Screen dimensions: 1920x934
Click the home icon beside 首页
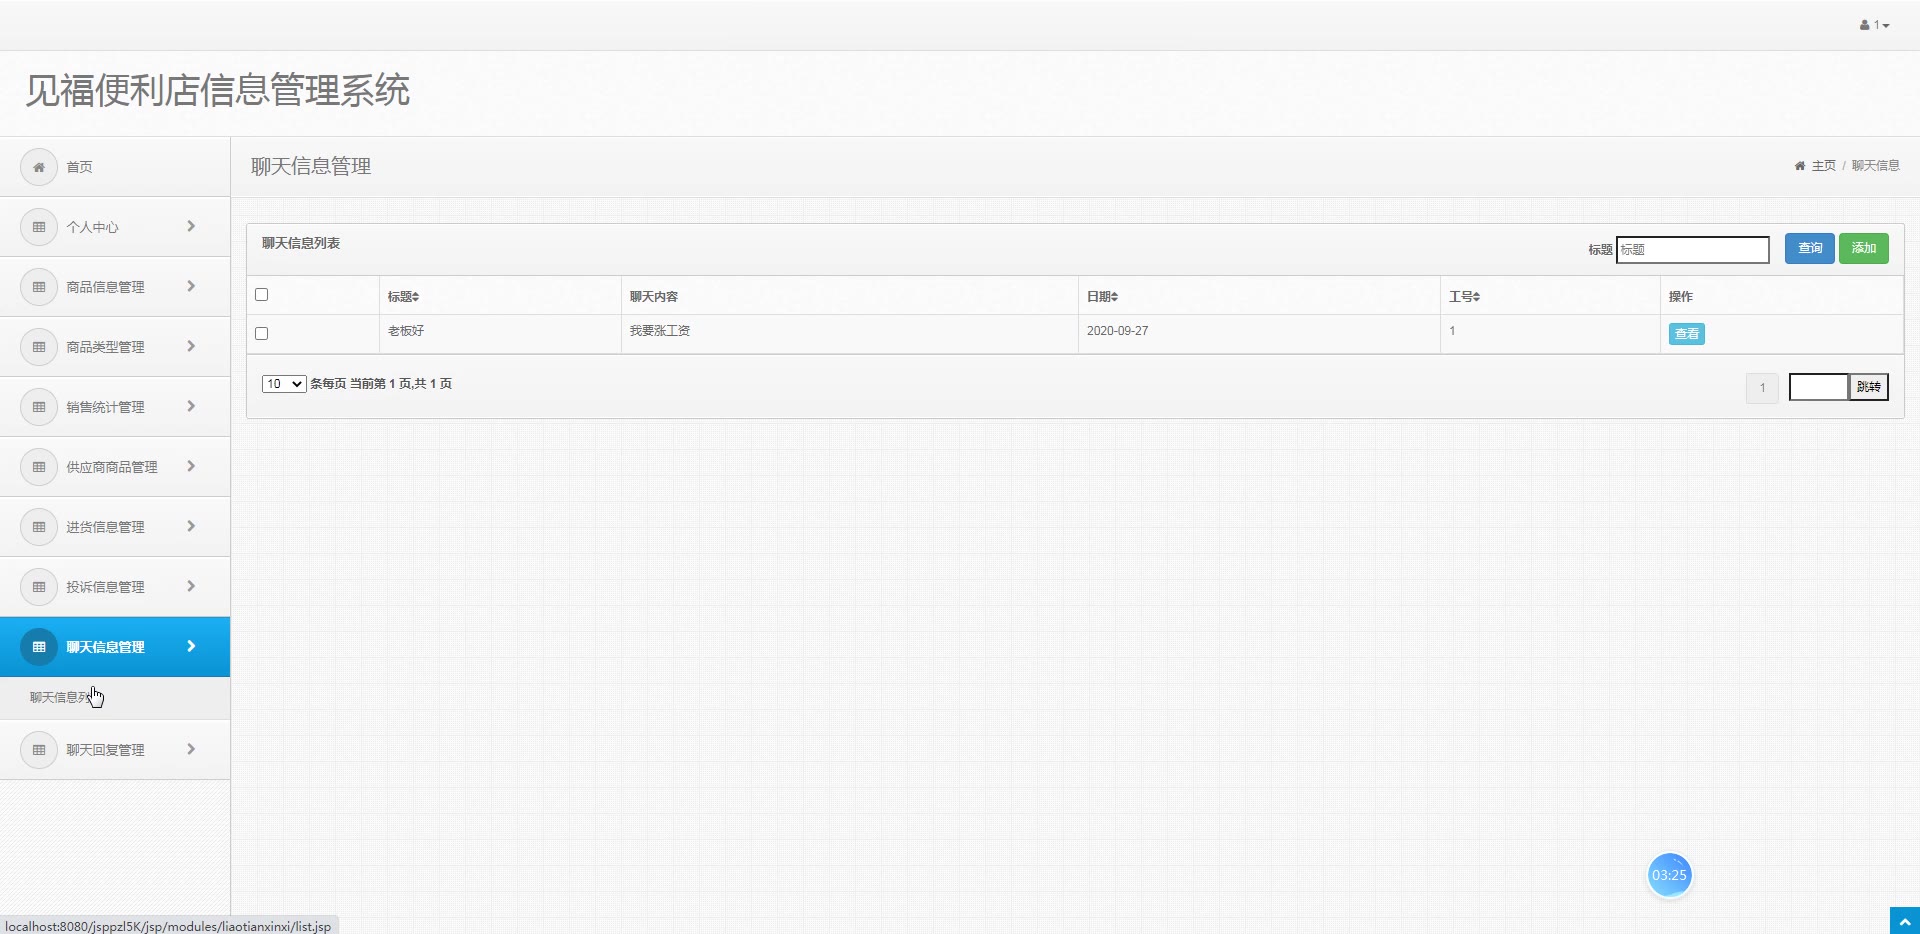pyautogui.click(x=39, y=167)
